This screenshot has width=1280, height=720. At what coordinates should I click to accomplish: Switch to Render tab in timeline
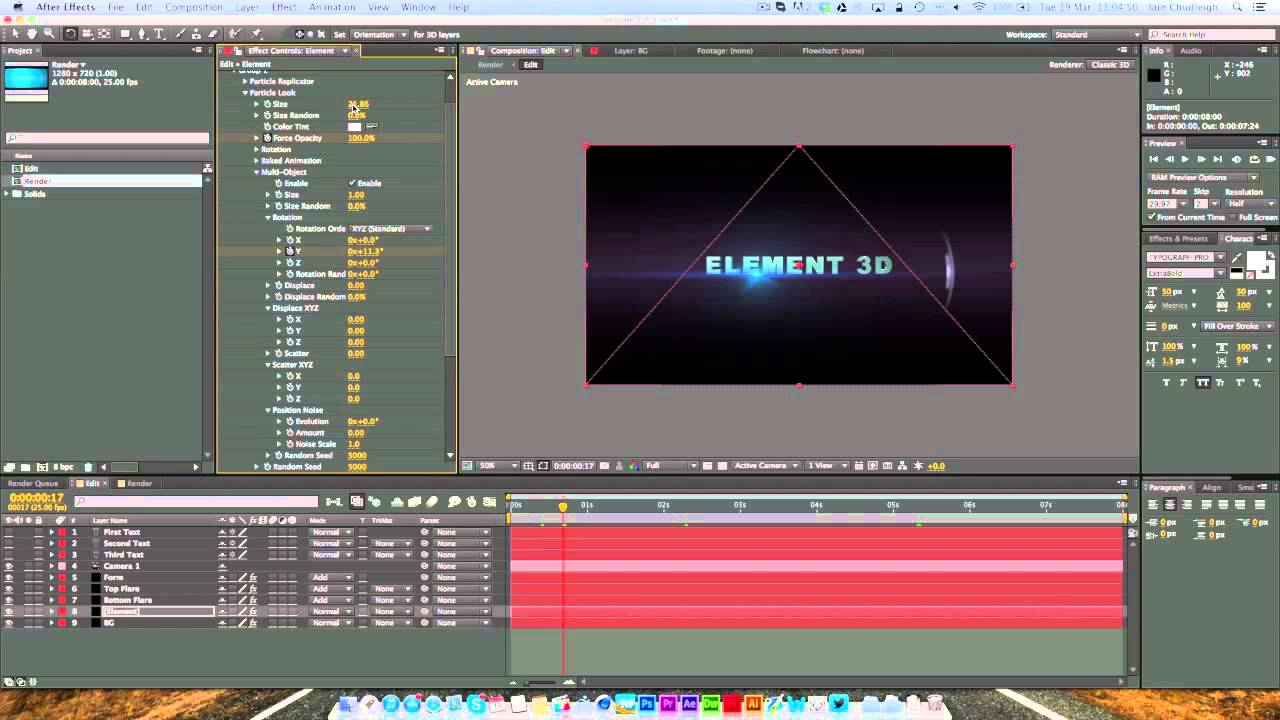[x=139, y=483]
